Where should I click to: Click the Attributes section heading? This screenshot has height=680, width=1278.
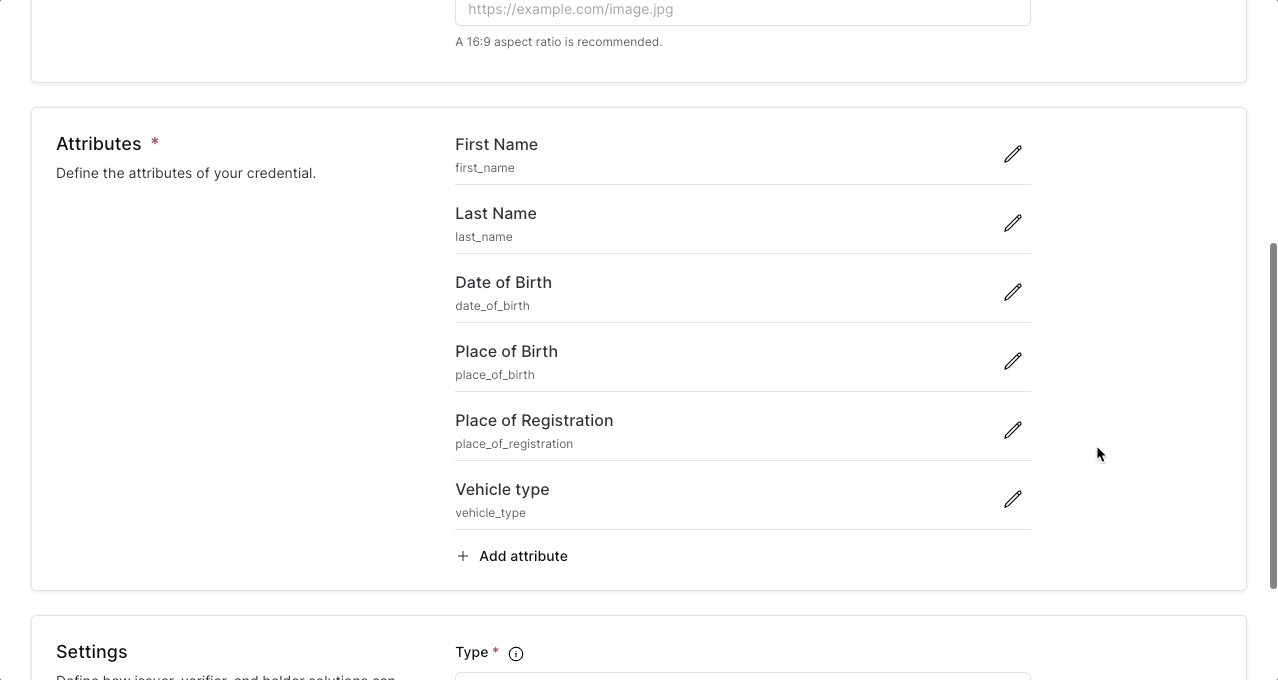tap(99, 144)
